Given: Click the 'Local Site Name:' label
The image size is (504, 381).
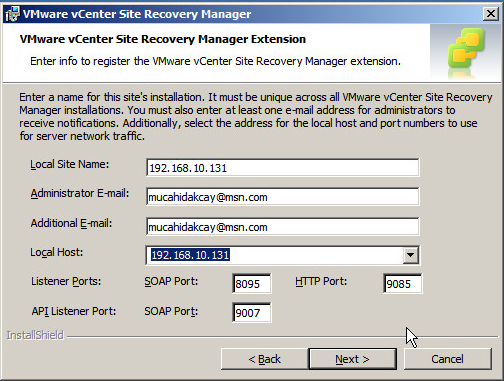Looking at the screenshot, I should [x=70, y=164].
